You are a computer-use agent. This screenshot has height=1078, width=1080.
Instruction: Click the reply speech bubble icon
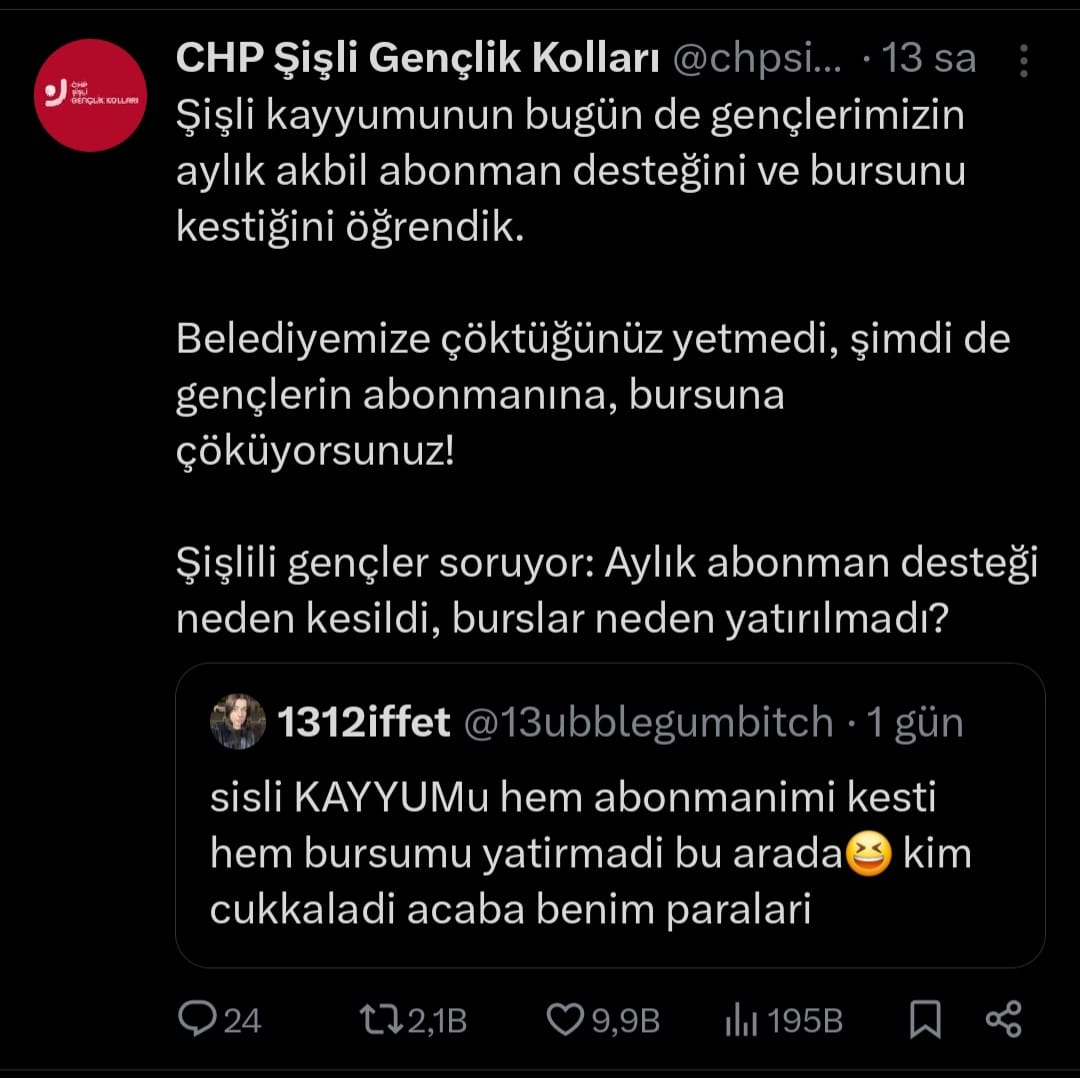coord(195,1019)
